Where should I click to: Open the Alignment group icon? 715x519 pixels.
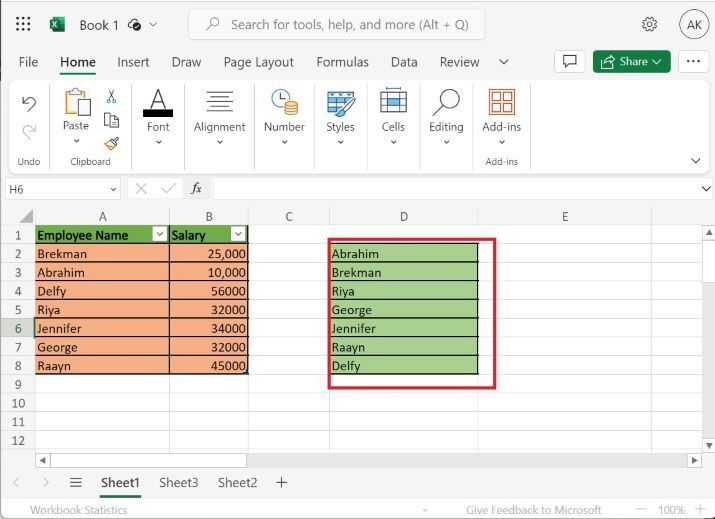coord(219,101)
